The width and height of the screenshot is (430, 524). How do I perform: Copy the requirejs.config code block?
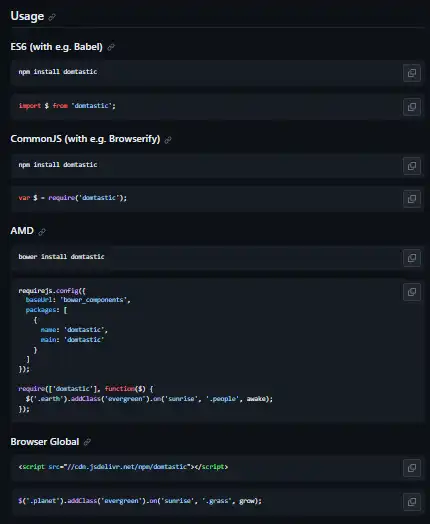pos(412,292)
